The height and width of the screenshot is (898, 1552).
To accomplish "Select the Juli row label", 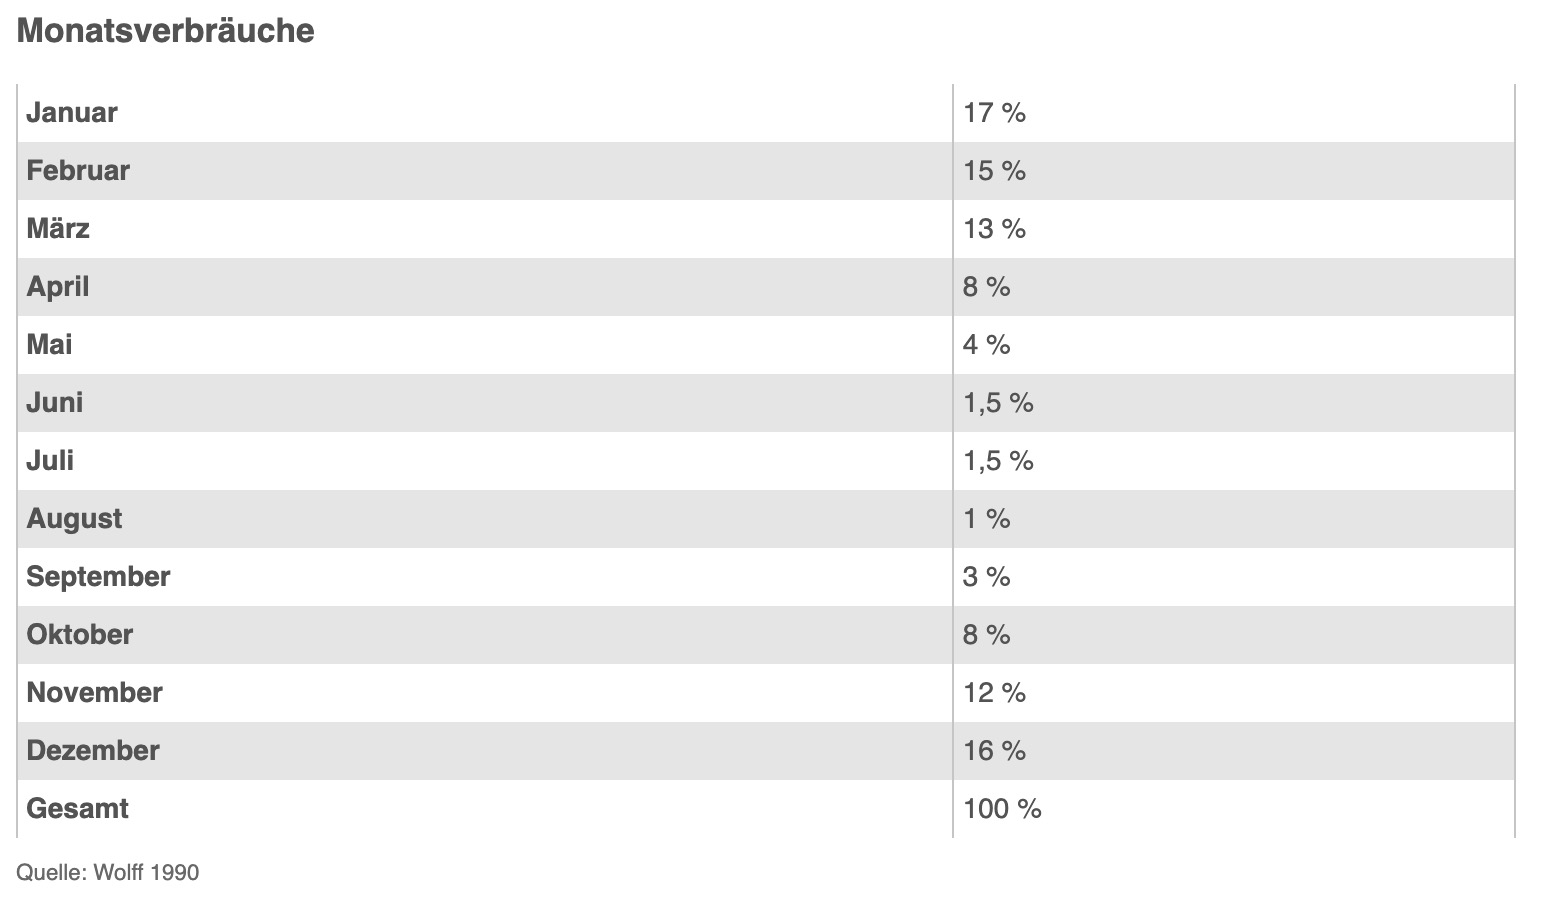I will (50, 460).
